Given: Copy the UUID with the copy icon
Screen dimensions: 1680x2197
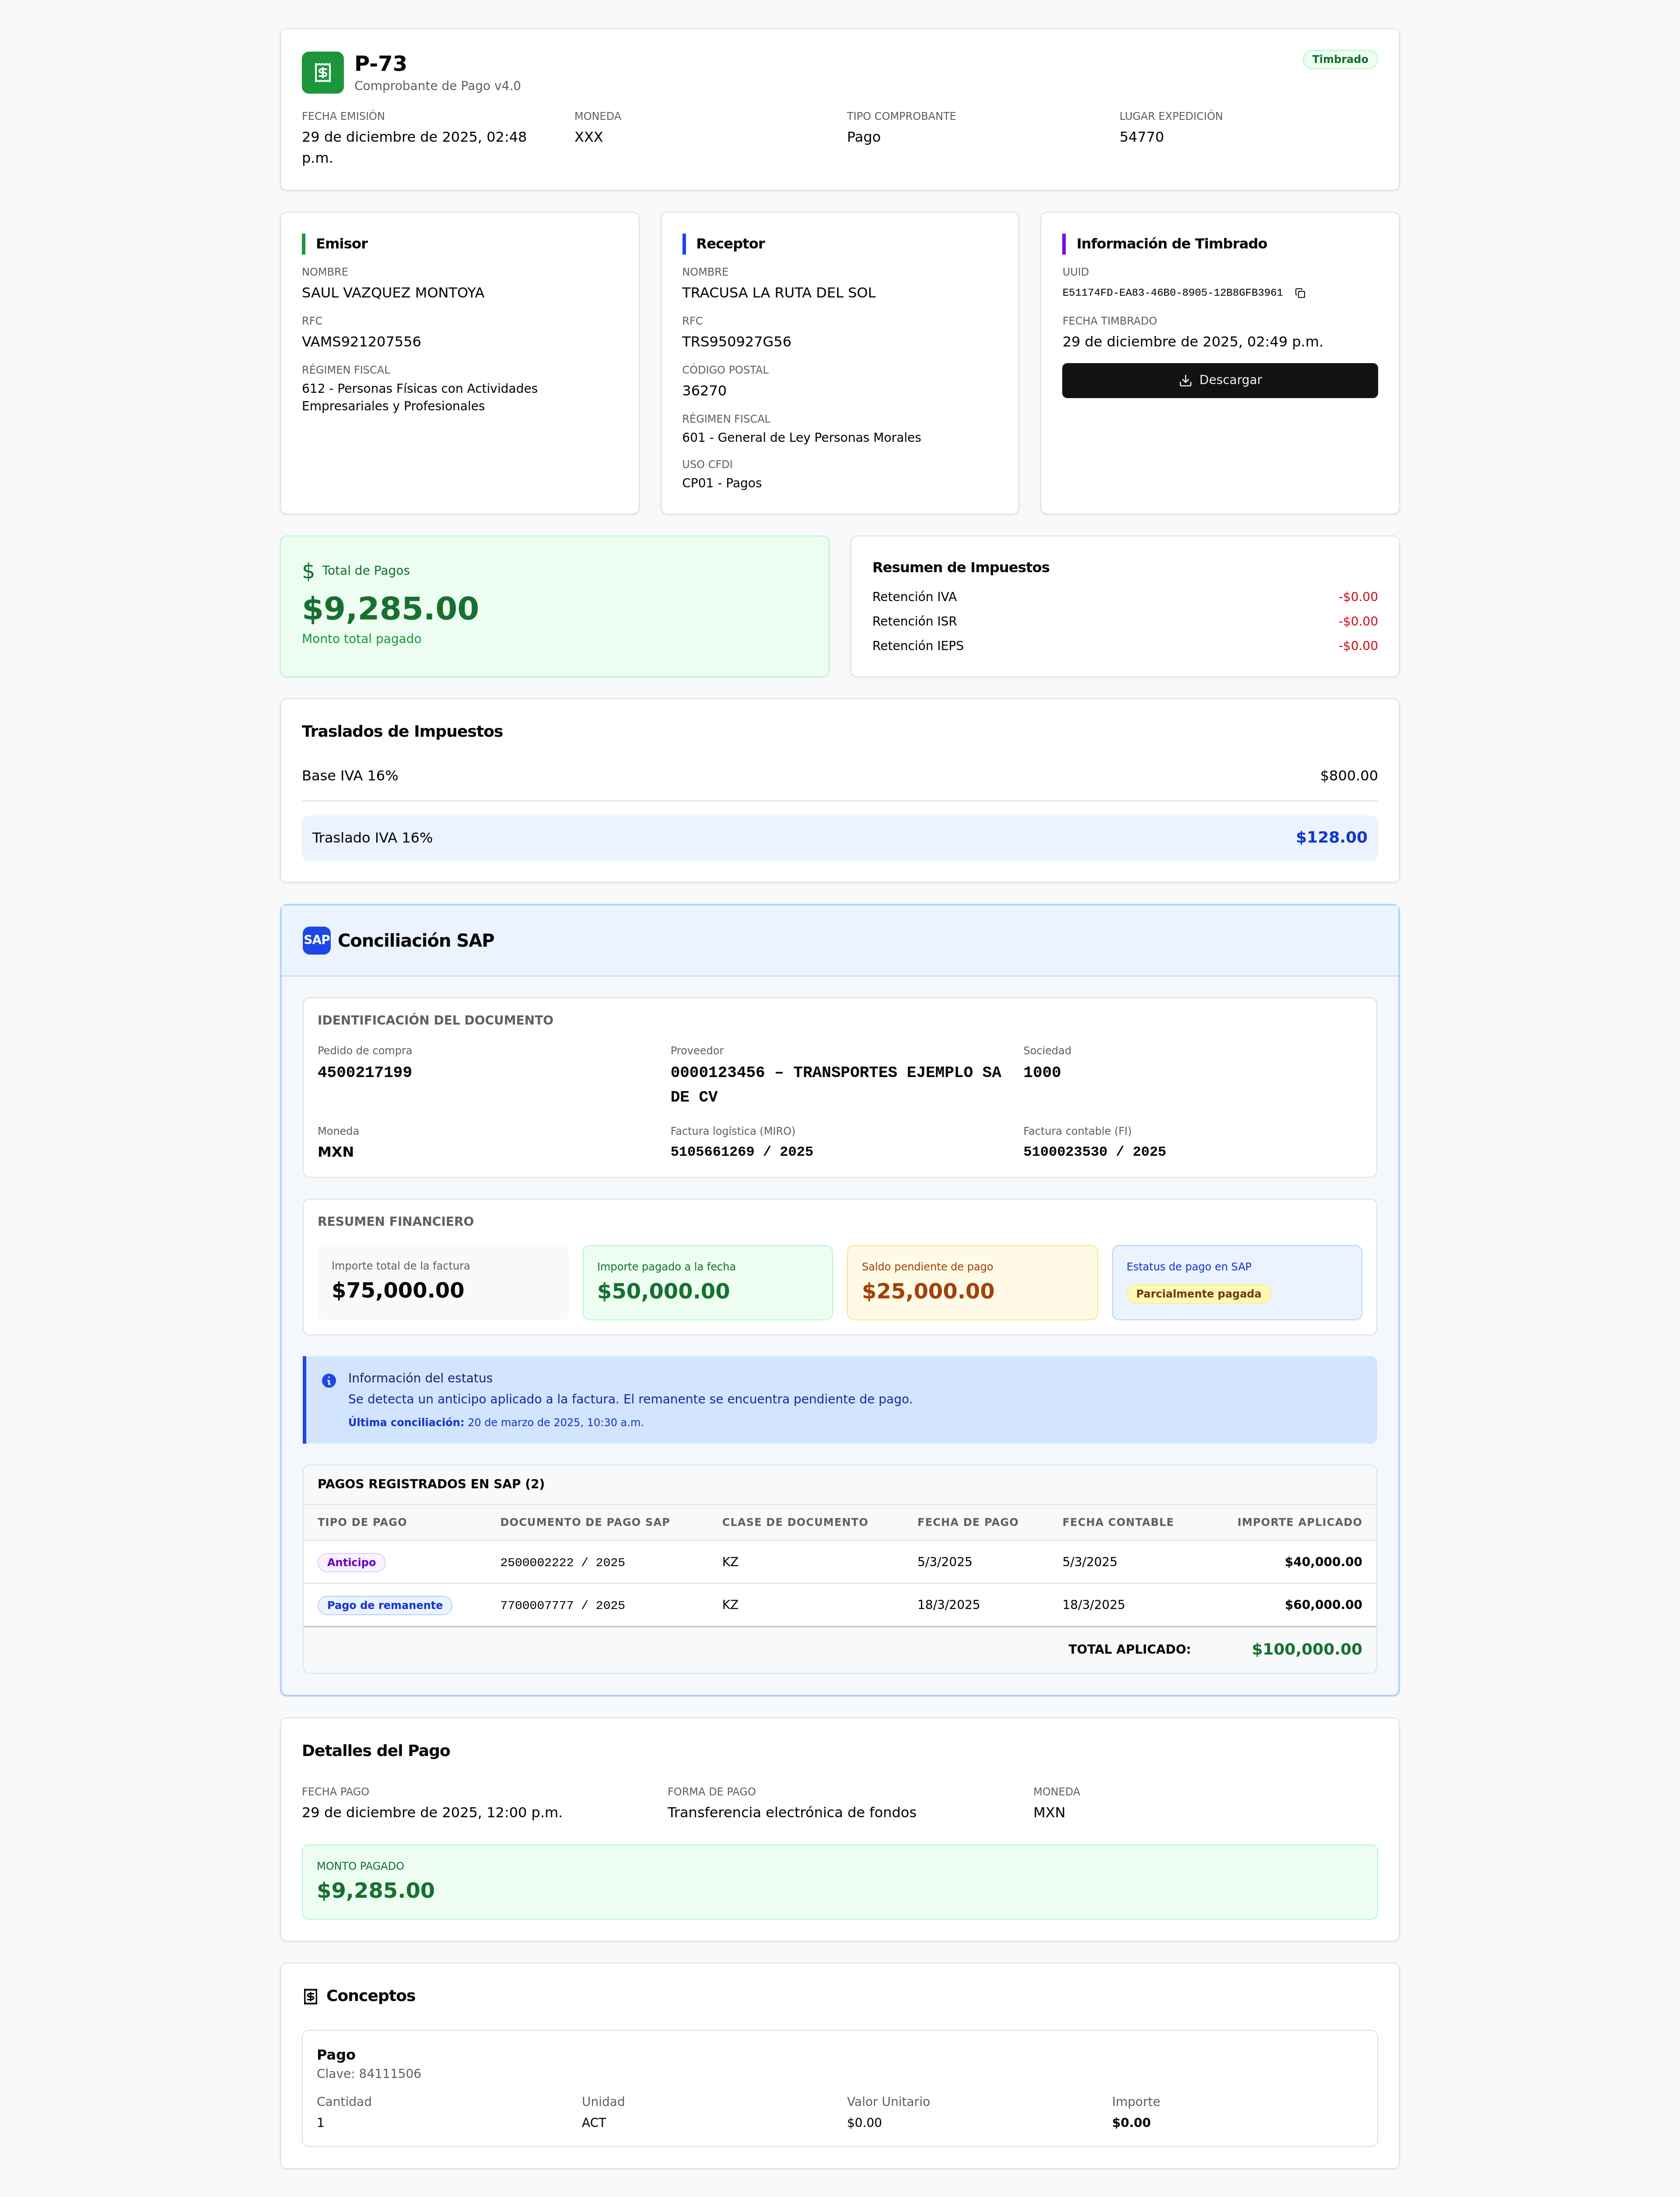Looking at the screenshot, I should click(x=1300, y=293).
